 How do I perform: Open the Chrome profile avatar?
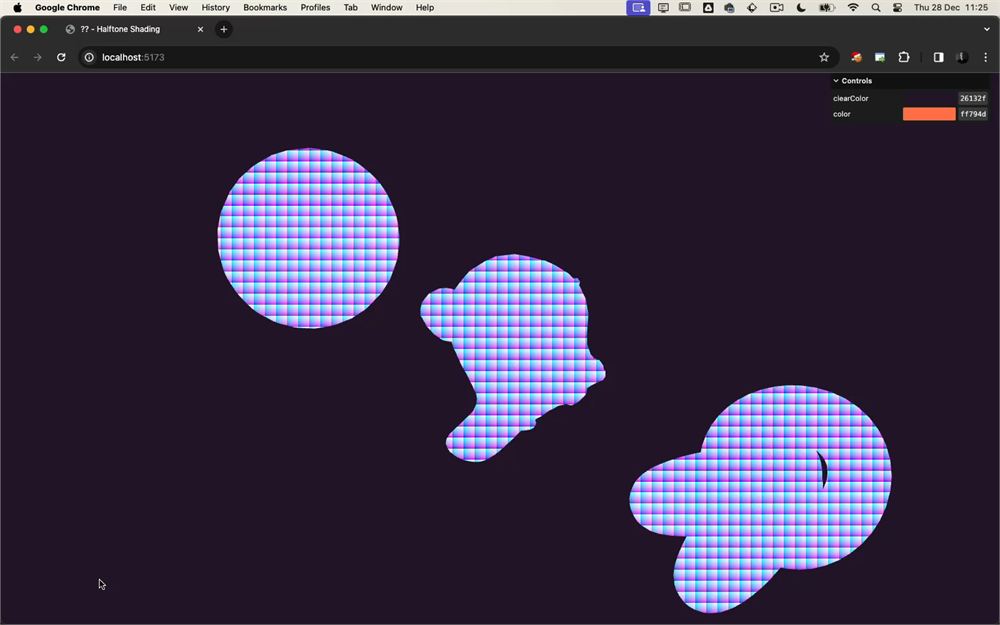[962, 57]
